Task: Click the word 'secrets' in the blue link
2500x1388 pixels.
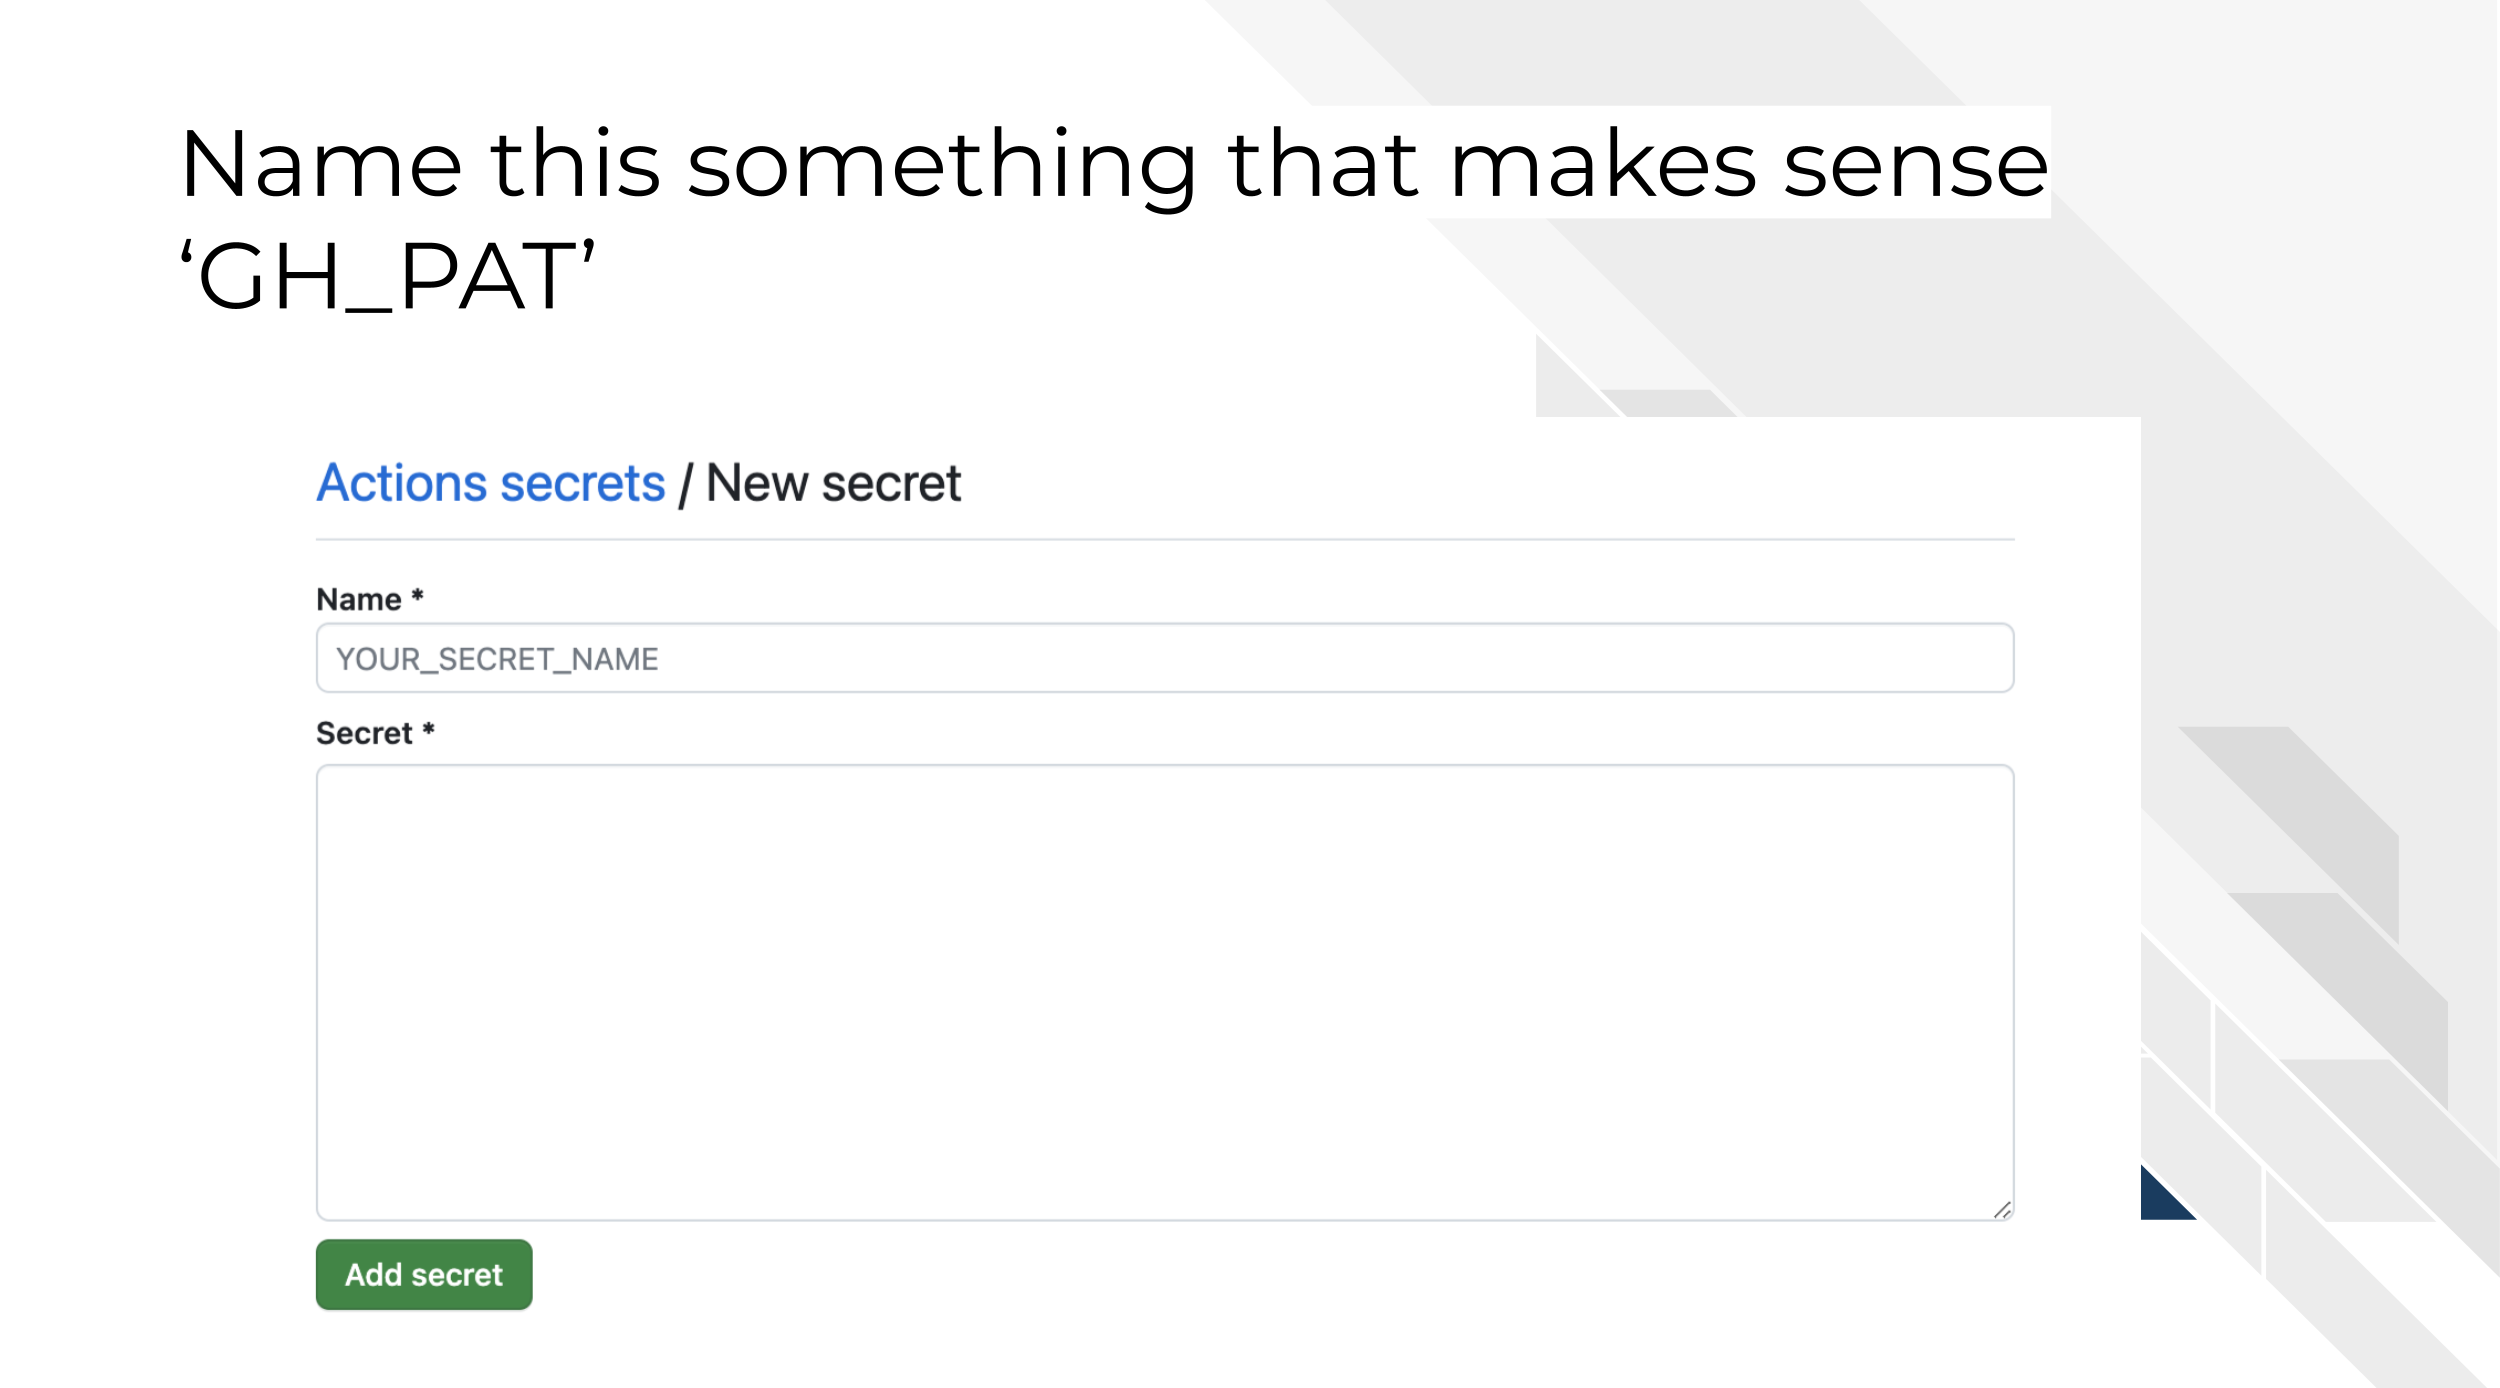Action: [x=582, y=484]
